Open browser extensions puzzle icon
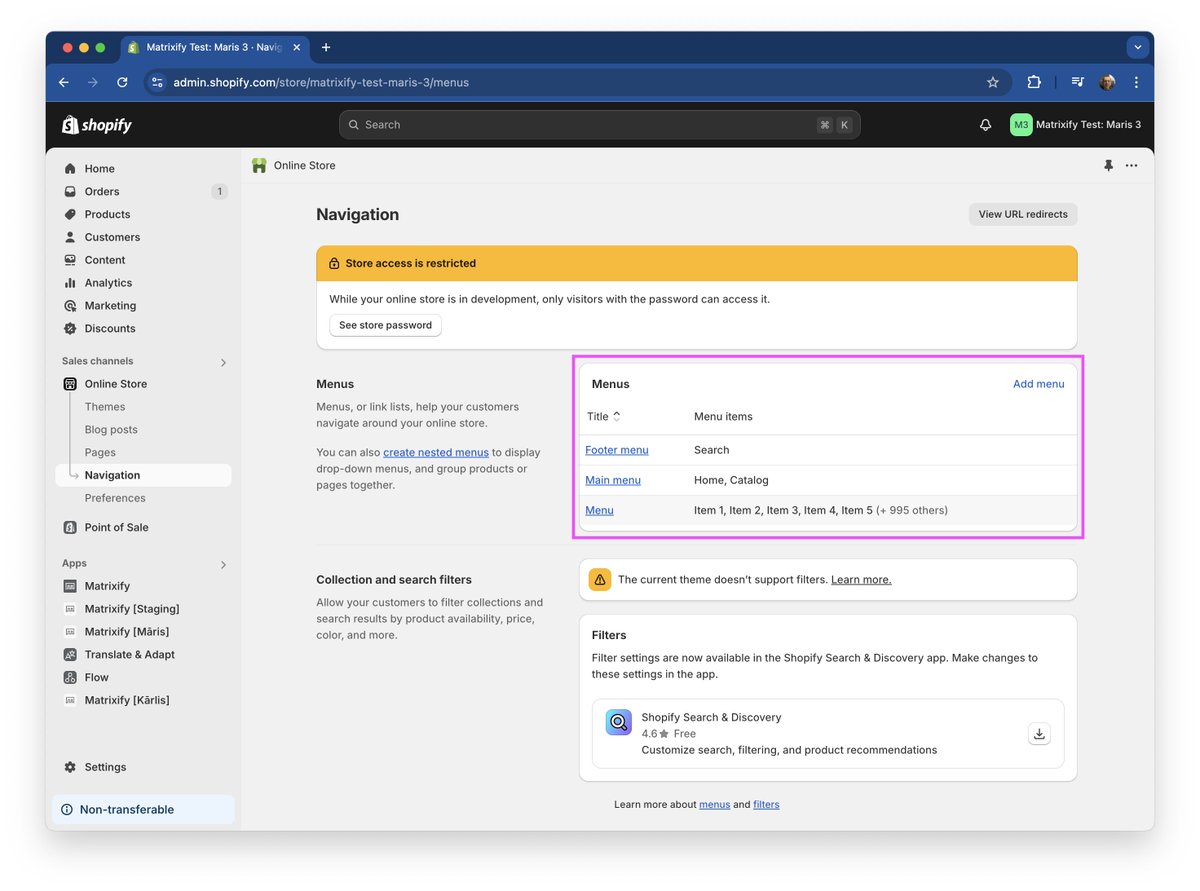The height and width of the screenshot is (891, 1200). [x=1034, y=83]
